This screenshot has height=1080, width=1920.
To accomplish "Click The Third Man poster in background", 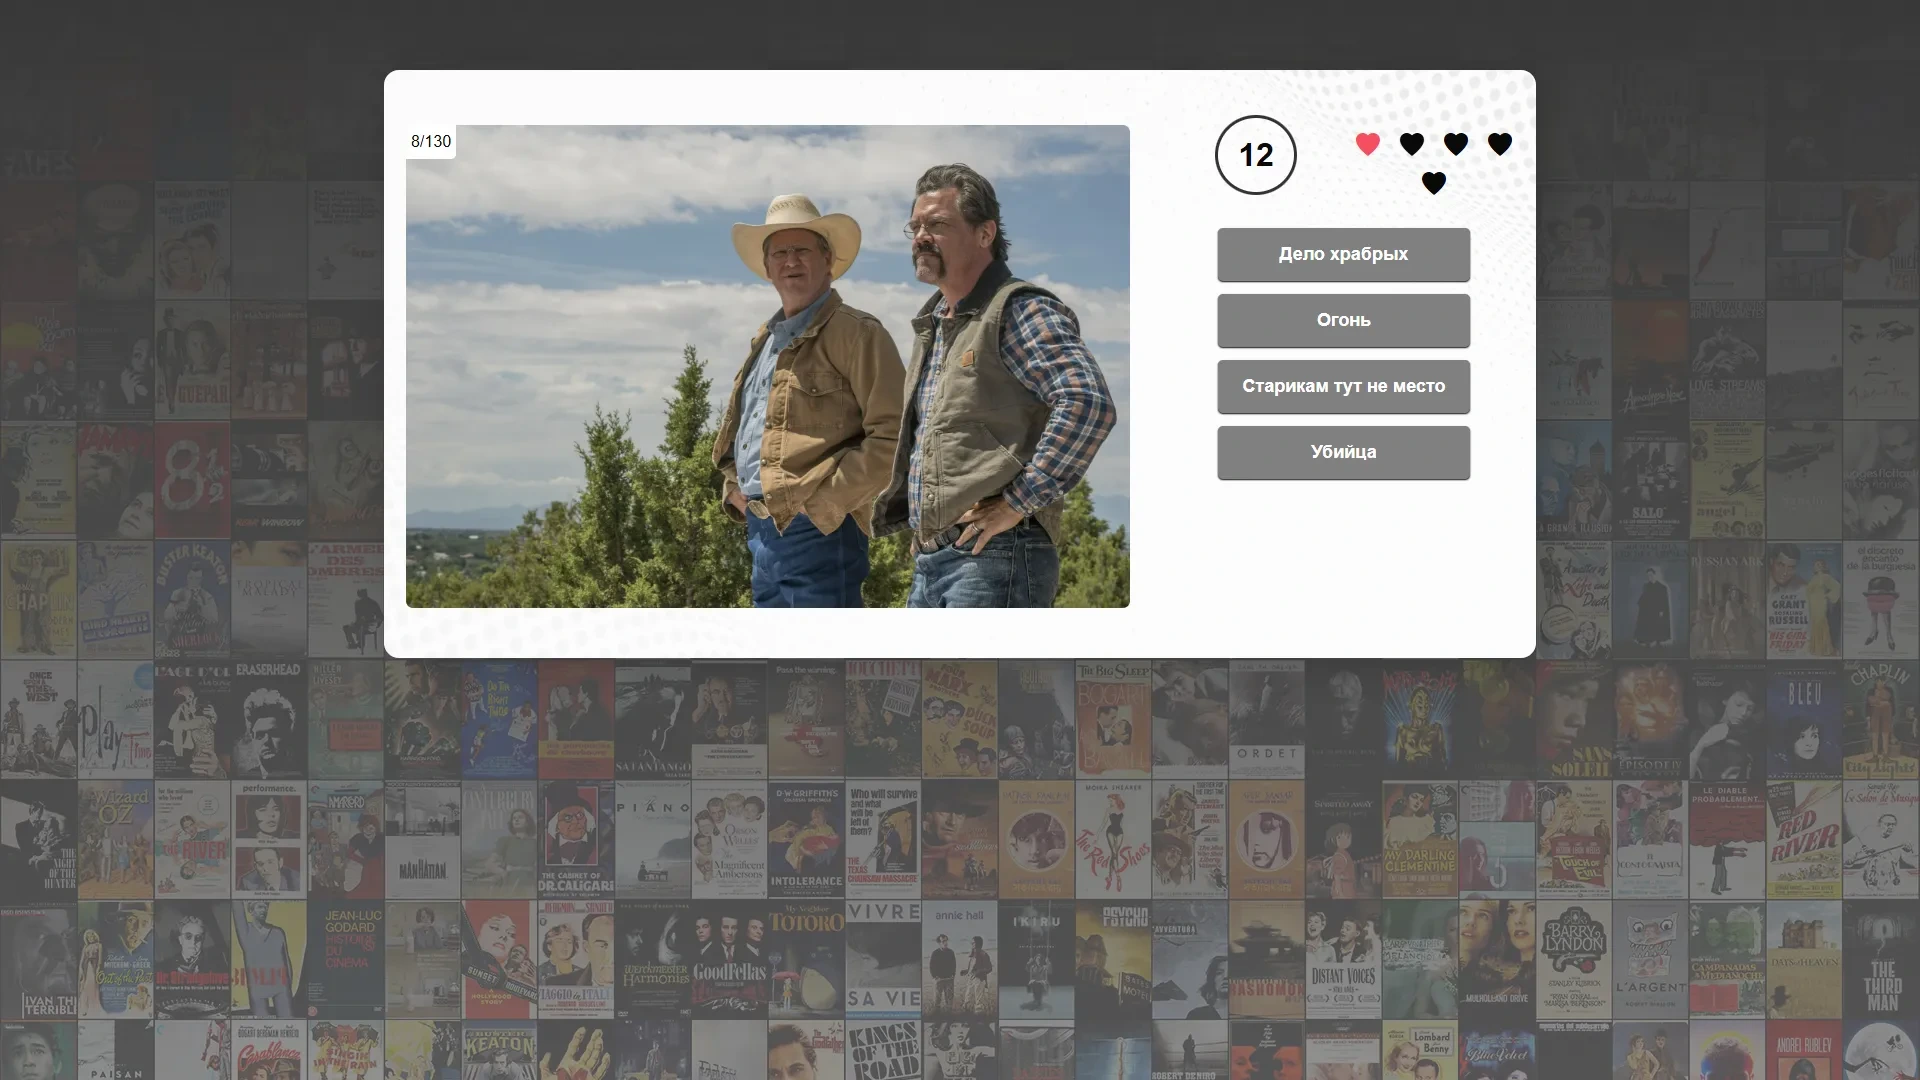I will pos(1881,960).
